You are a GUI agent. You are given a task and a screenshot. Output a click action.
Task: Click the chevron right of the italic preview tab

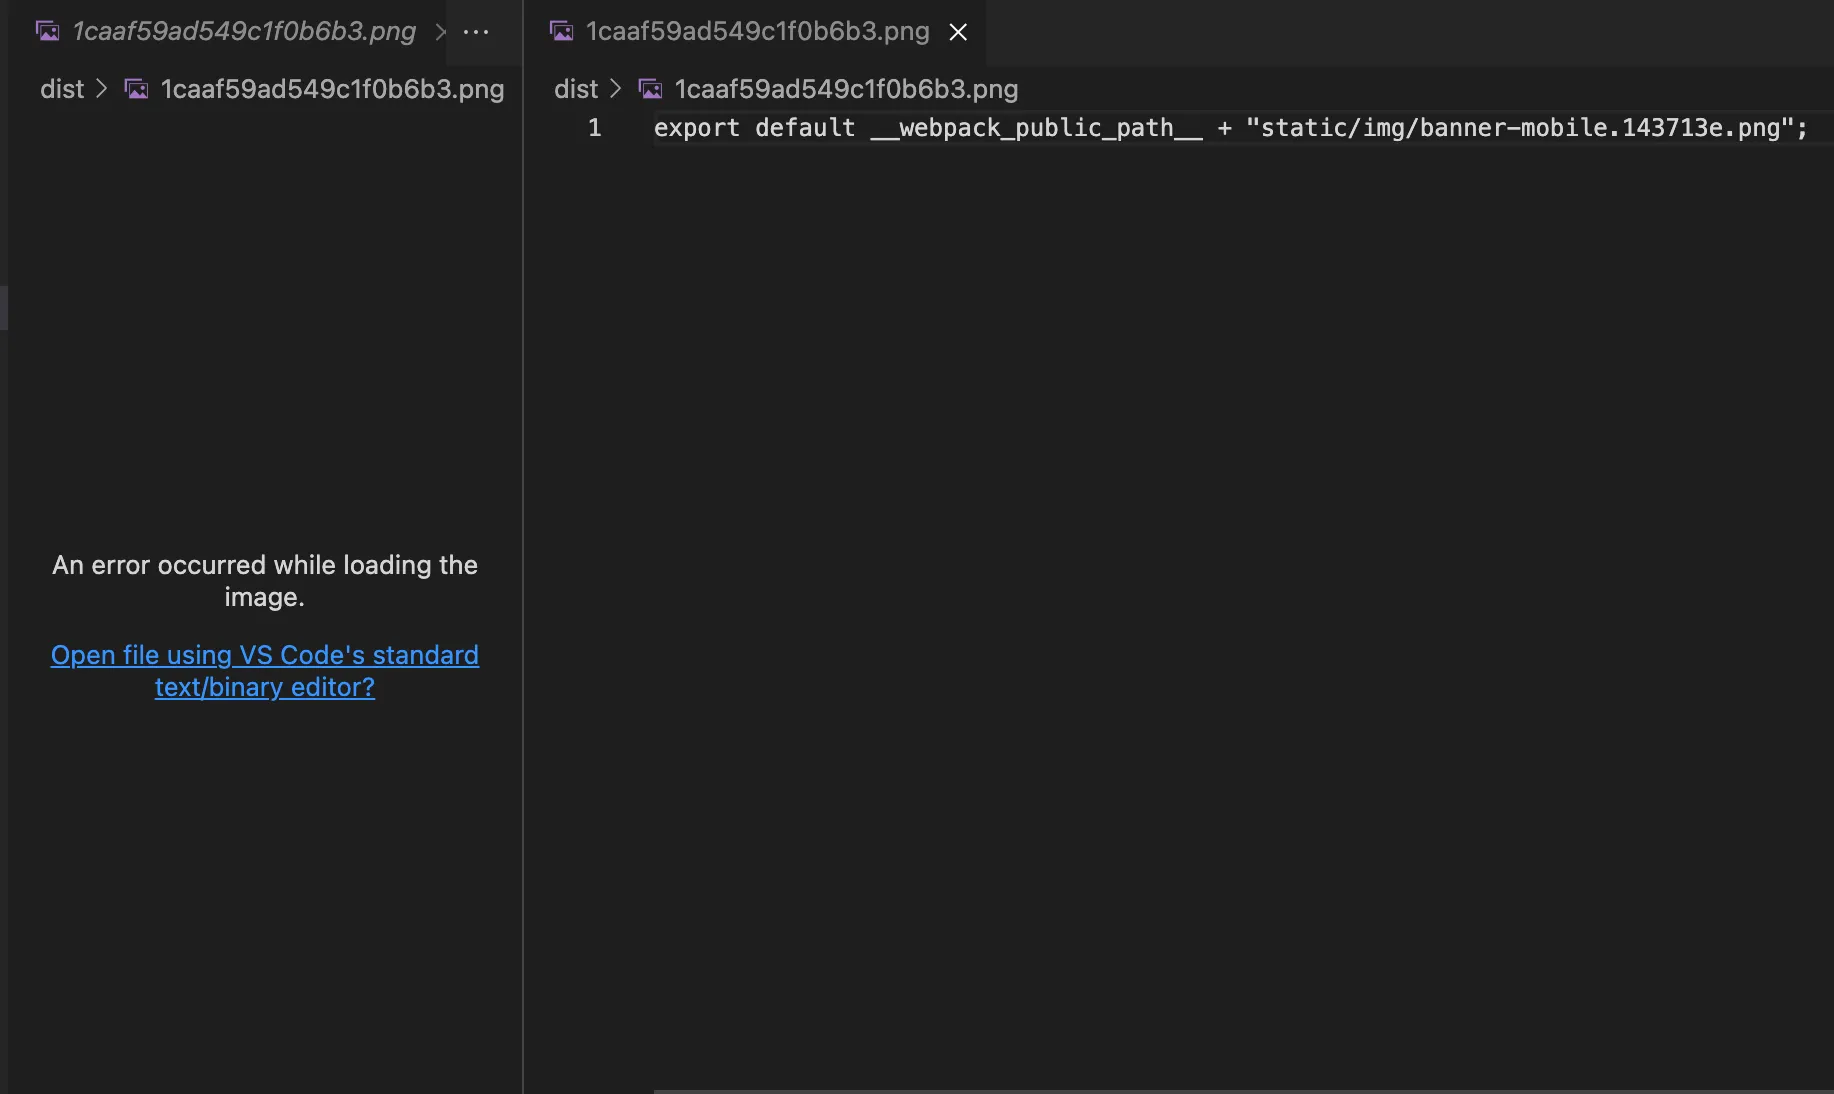[440, 32]
